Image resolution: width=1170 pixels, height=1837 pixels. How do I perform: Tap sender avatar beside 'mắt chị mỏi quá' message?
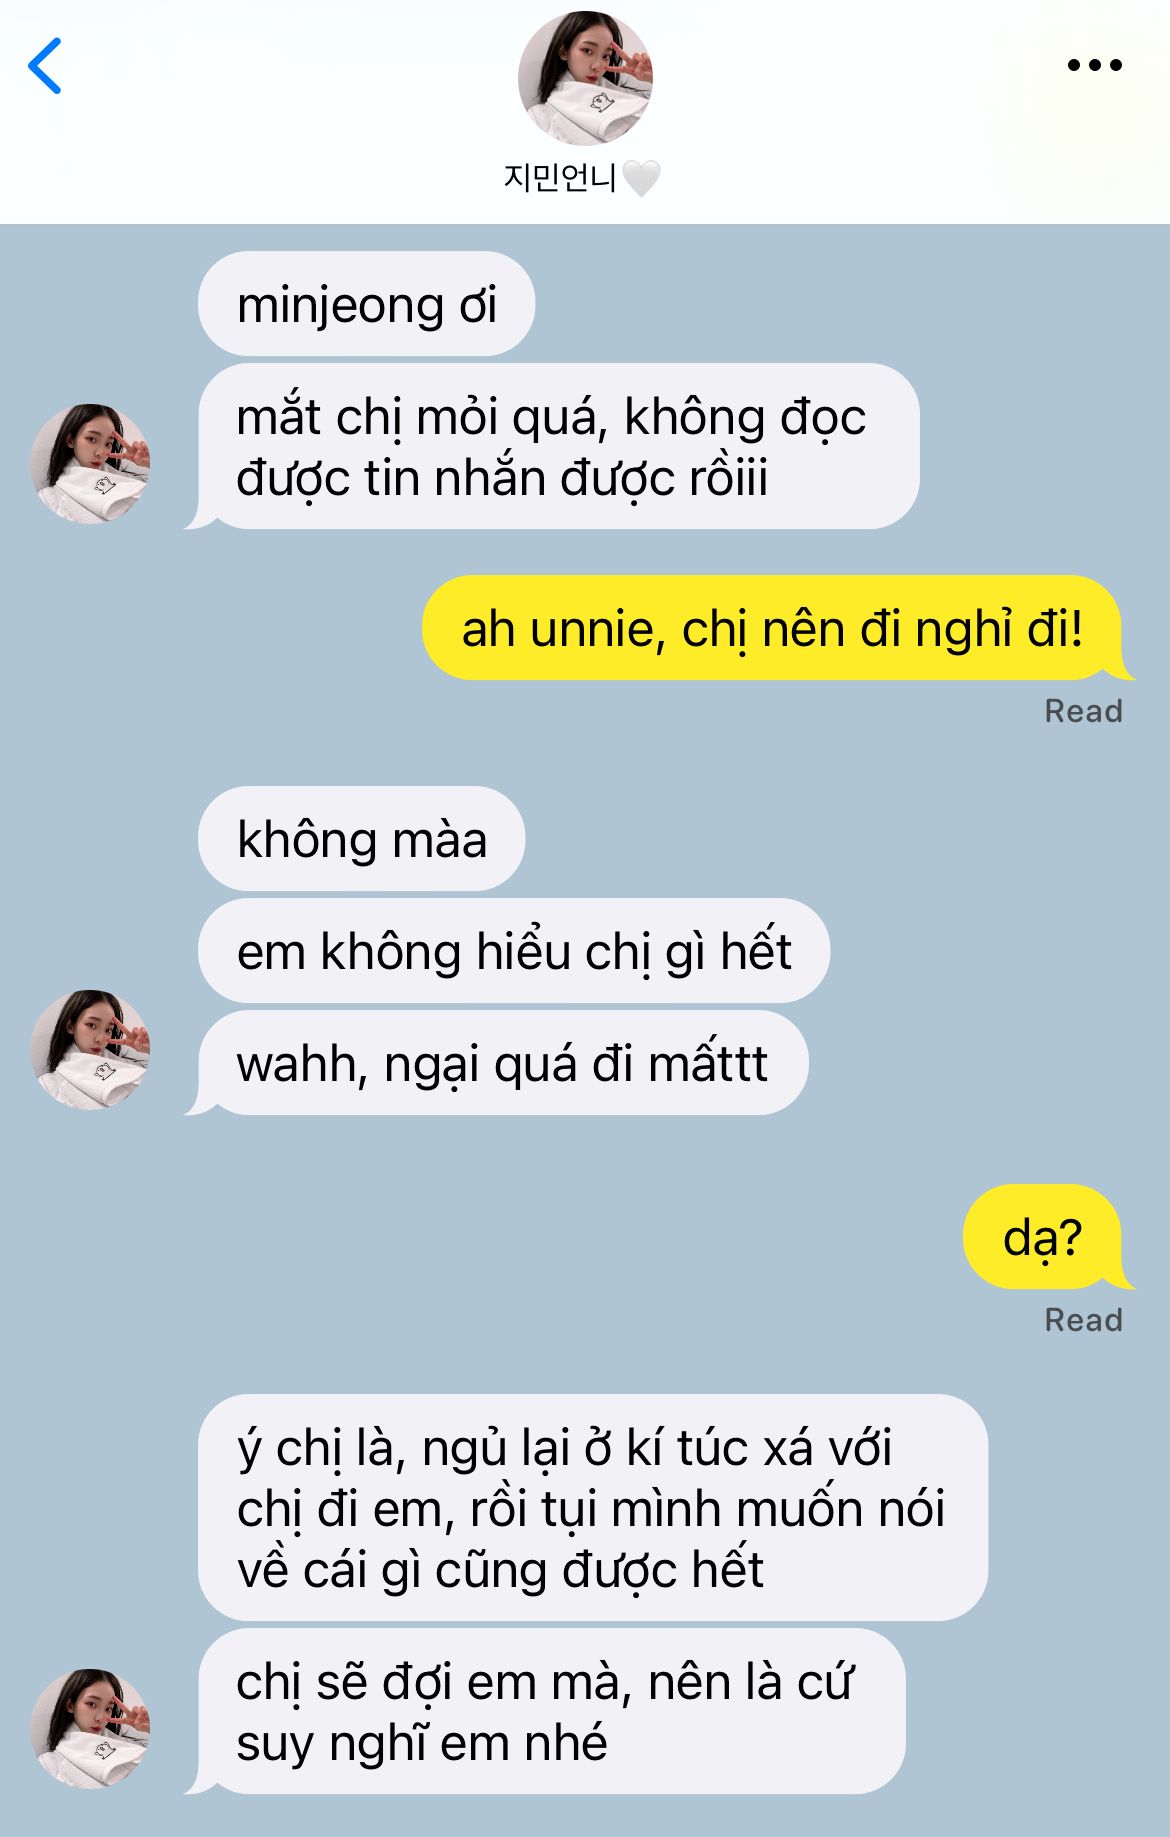coord(90,463)
